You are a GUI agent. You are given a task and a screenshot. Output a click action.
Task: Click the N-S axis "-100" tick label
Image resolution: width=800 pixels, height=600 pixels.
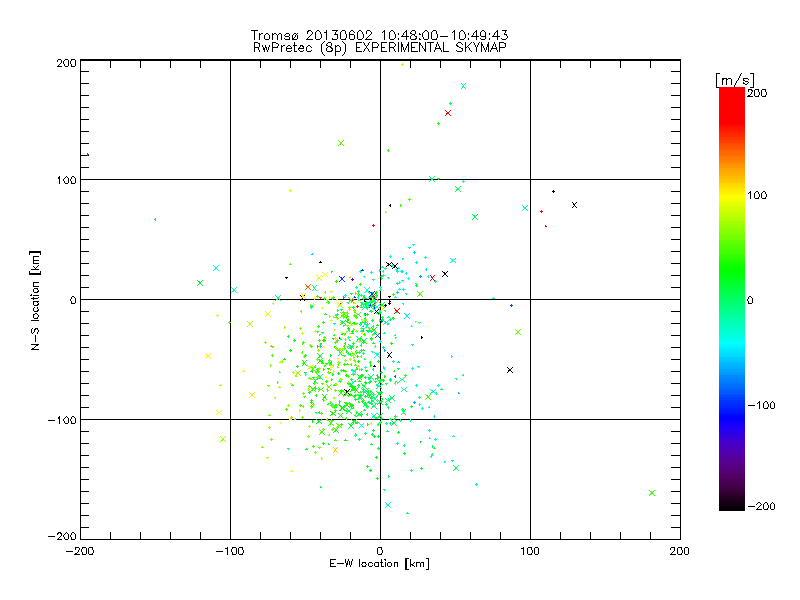click(62, 420)
